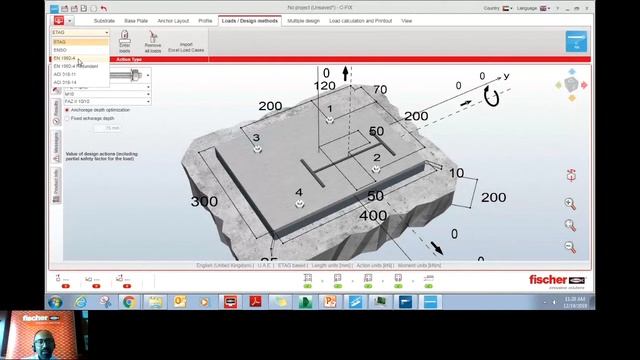Click the upper zoom magnifier icon
The height and width of the screenshot is (360, 640).
click(570, 204)
